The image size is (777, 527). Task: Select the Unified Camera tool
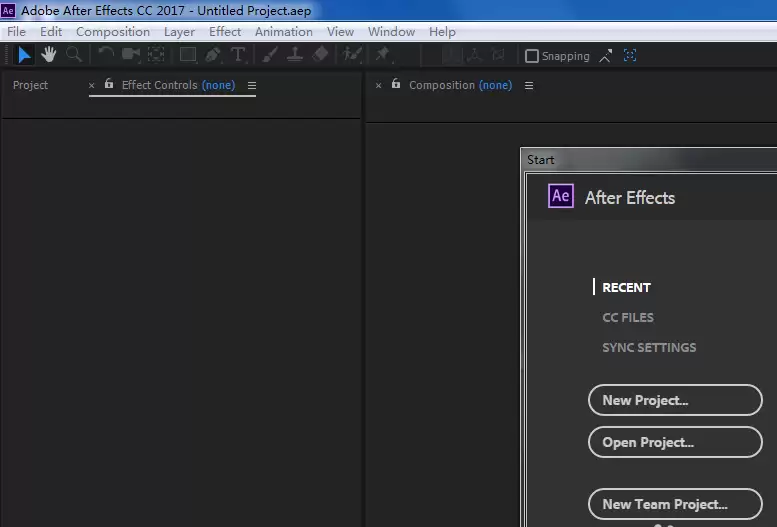point(131,55)
